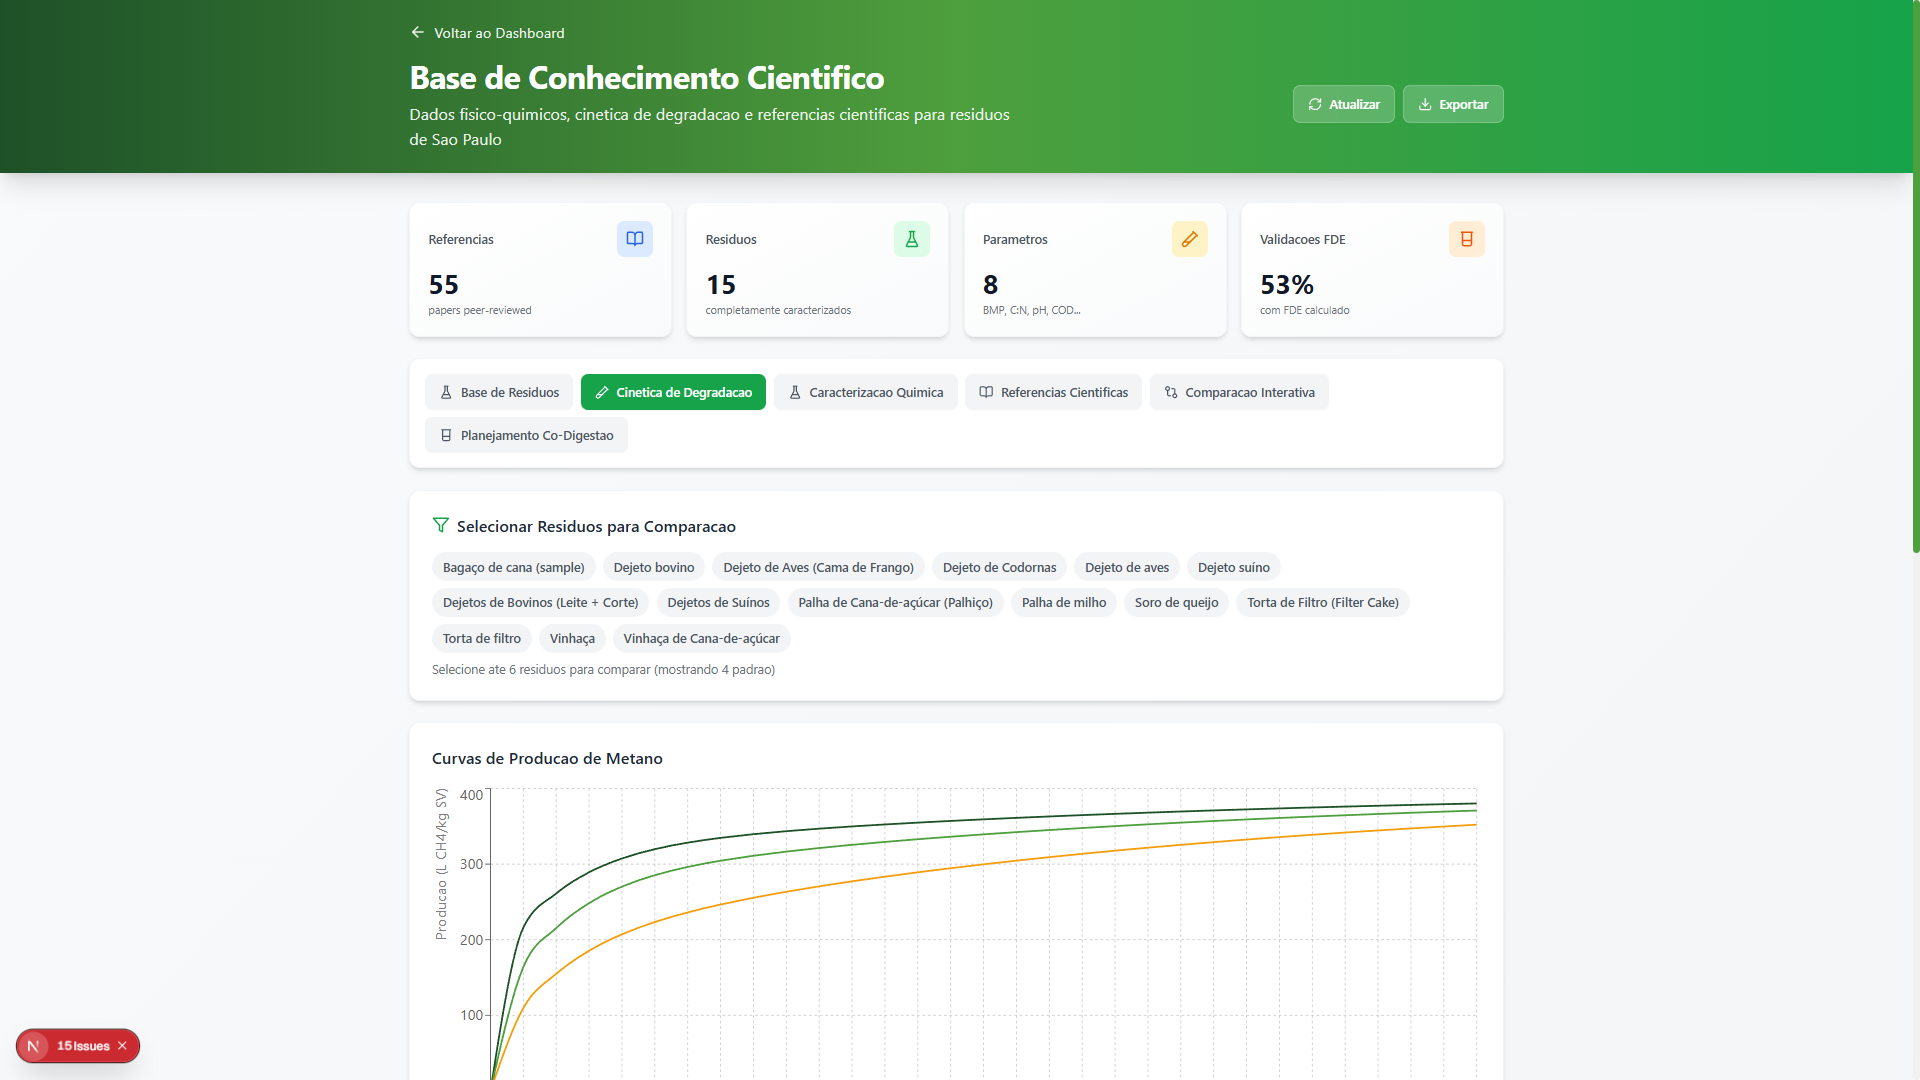
Task: Open the Referencias Cientificas tab
Action: point(1053,392)
